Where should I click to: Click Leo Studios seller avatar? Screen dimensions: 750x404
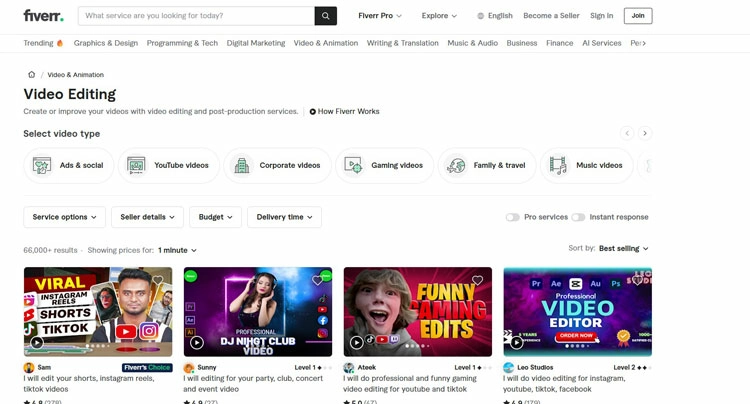pos(508,368)
